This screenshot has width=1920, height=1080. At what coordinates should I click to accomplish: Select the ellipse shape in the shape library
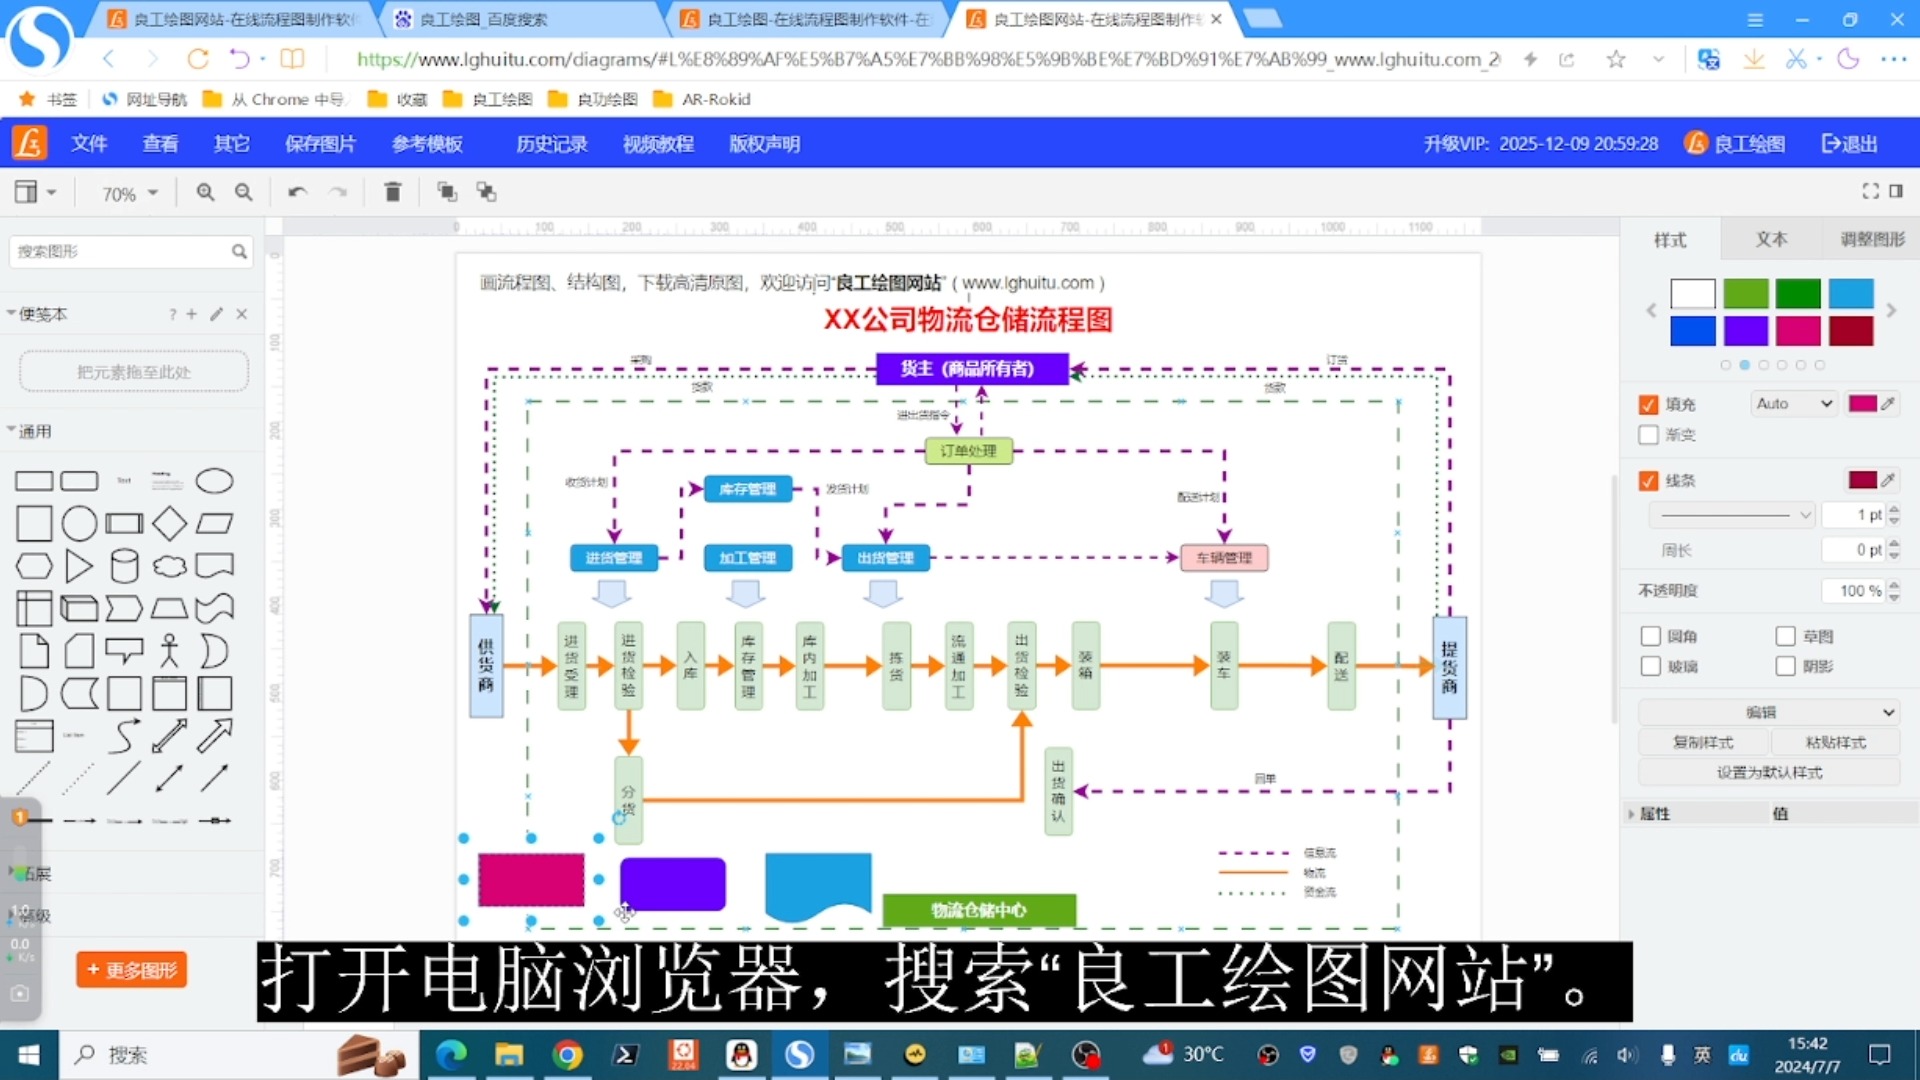click(x=214, y=480)
